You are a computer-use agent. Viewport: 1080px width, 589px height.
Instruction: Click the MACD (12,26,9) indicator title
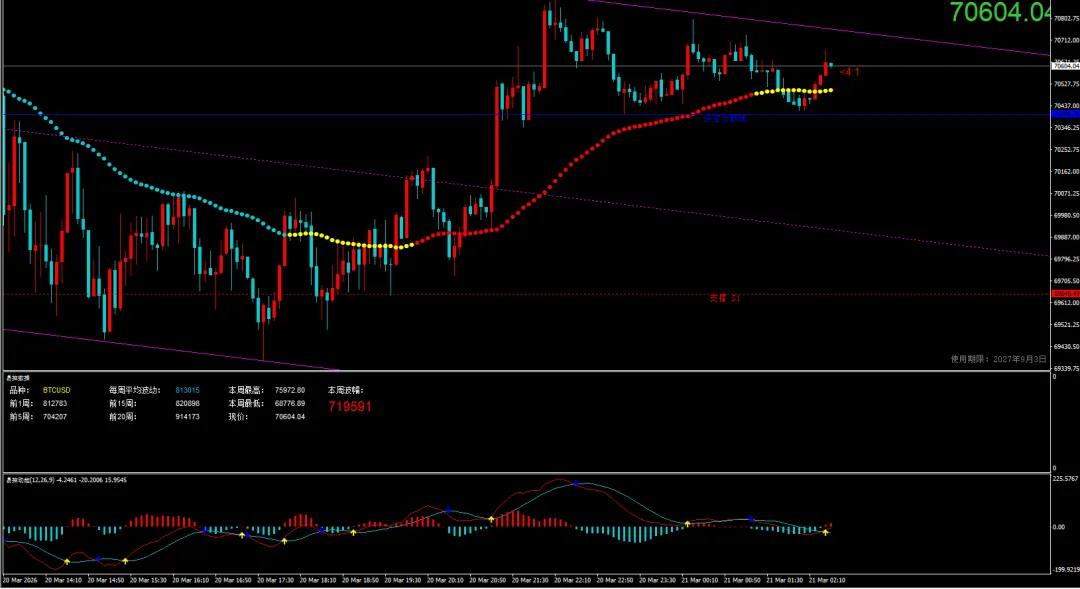[x=66, y=480]
